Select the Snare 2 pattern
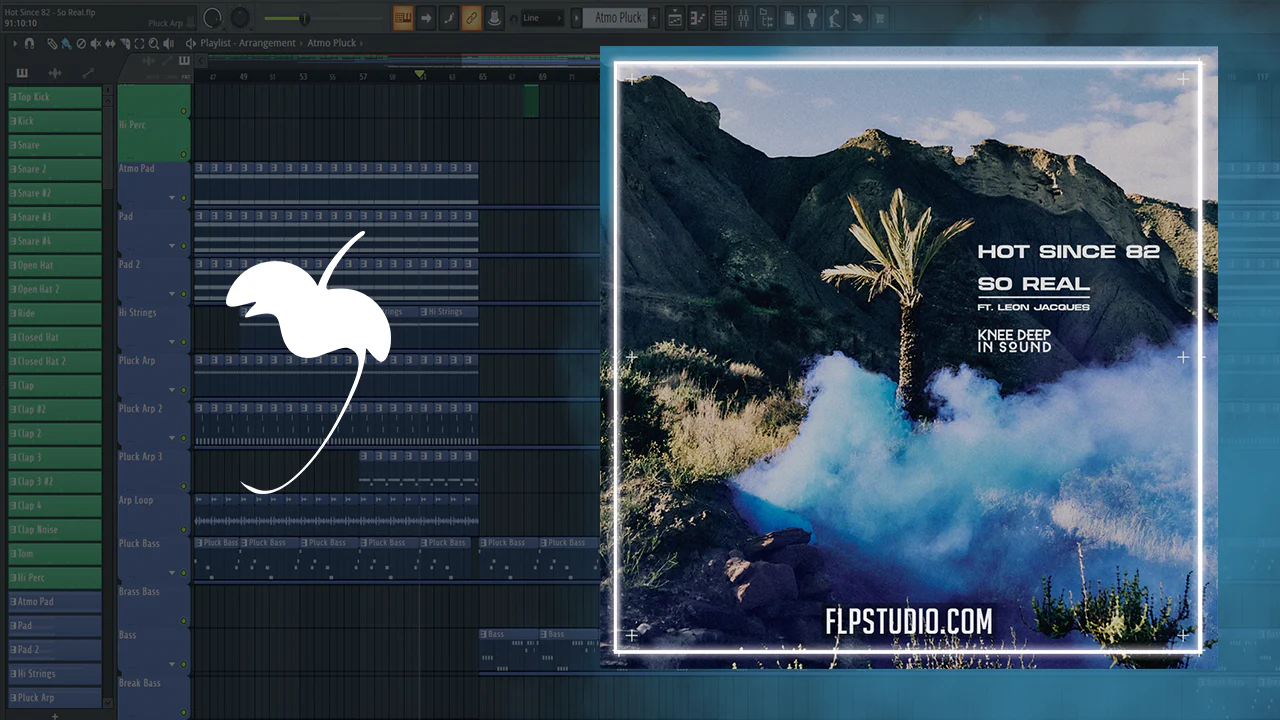This screenshot has width=1280, height=720. coord(55,169)
